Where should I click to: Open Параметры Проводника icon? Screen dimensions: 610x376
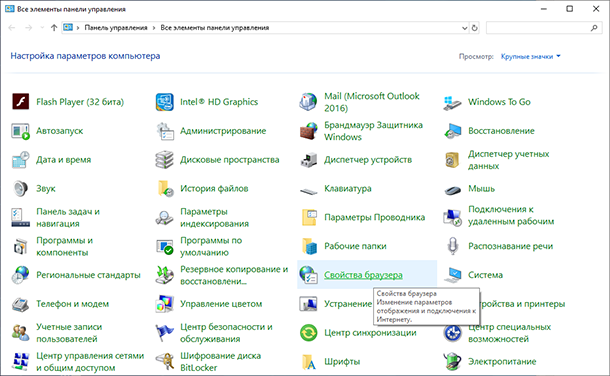click(x=309, y=217)
